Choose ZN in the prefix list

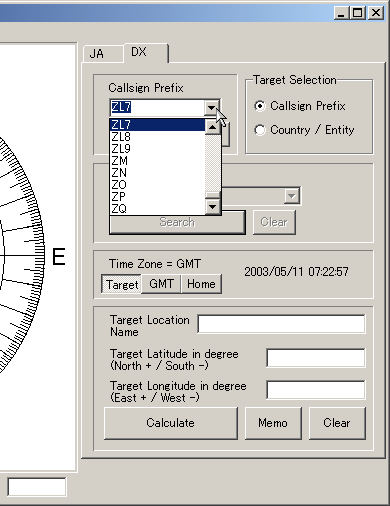pos(158,173)
